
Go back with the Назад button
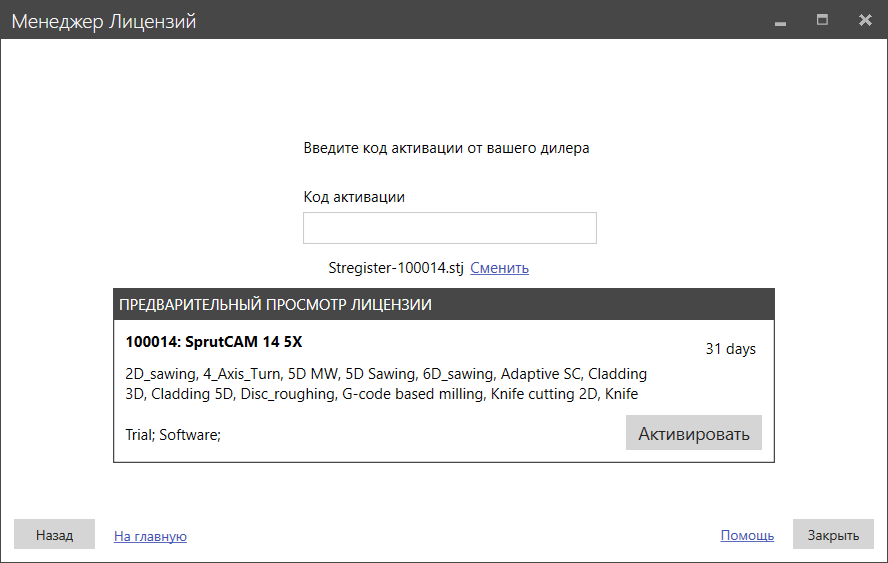click(54, 535)
